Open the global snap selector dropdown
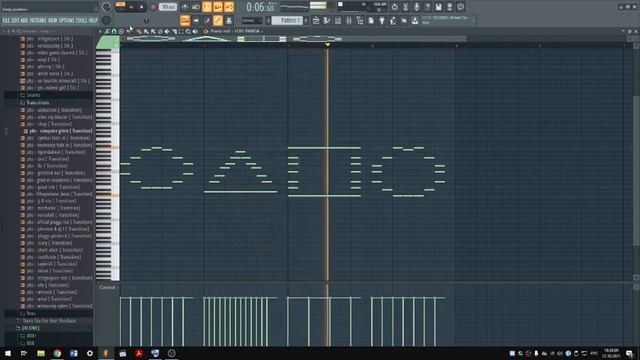Viewport: 640px width, 360px height. [x=252, y=20]
